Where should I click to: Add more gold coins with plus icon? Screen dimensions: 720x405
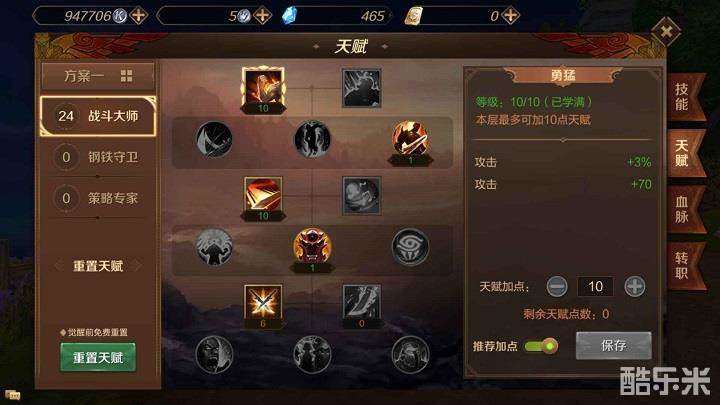click(x=139, y=16)
